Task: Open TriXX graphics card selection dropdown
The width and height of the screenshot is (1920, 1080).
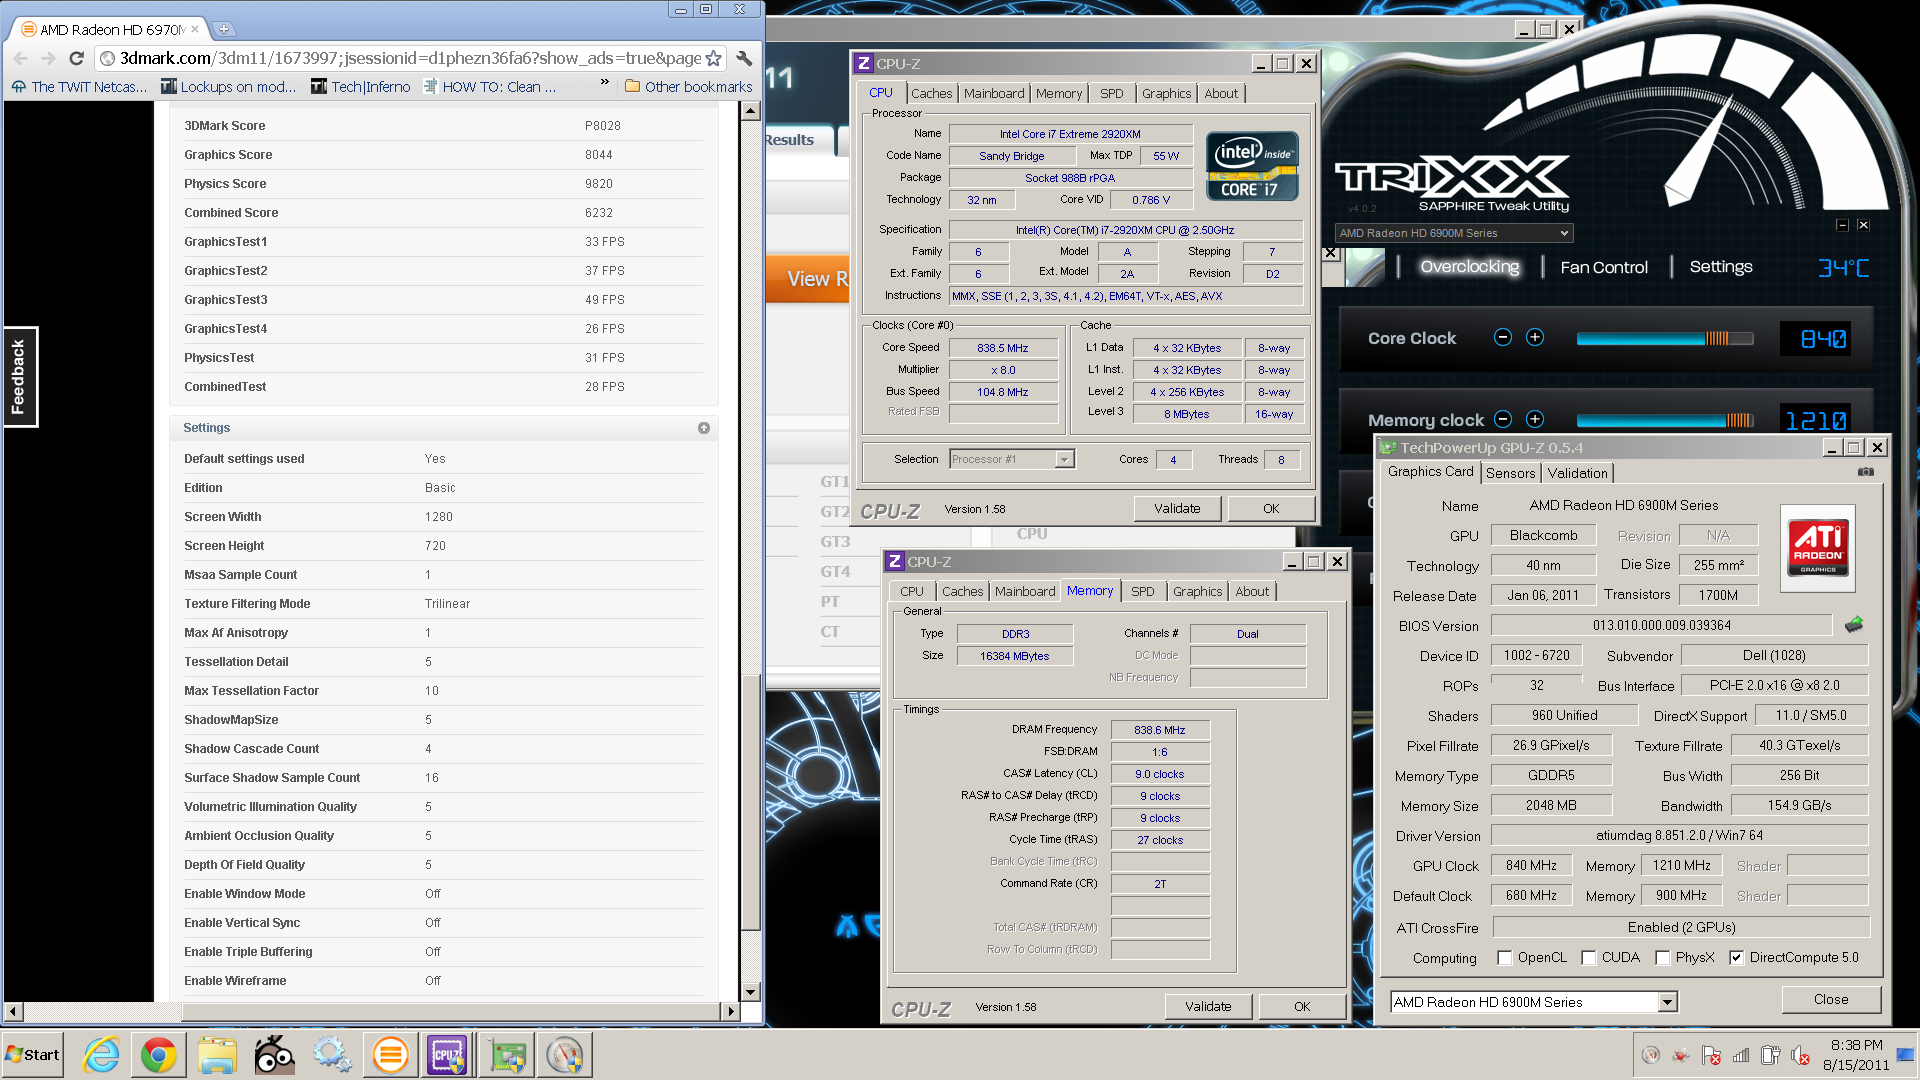Action: [1454, 233]
